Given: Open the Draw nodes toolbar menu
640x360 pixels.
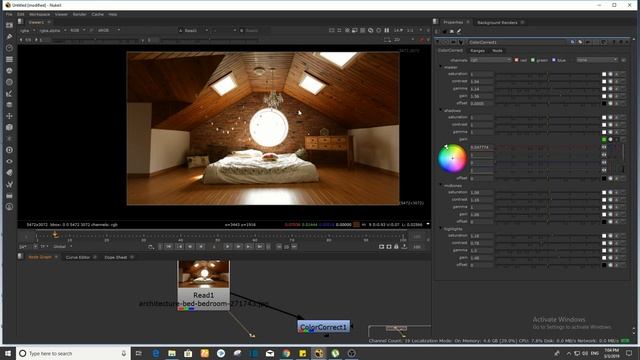Looking at the screenshot, I should [x=9, y=36].
